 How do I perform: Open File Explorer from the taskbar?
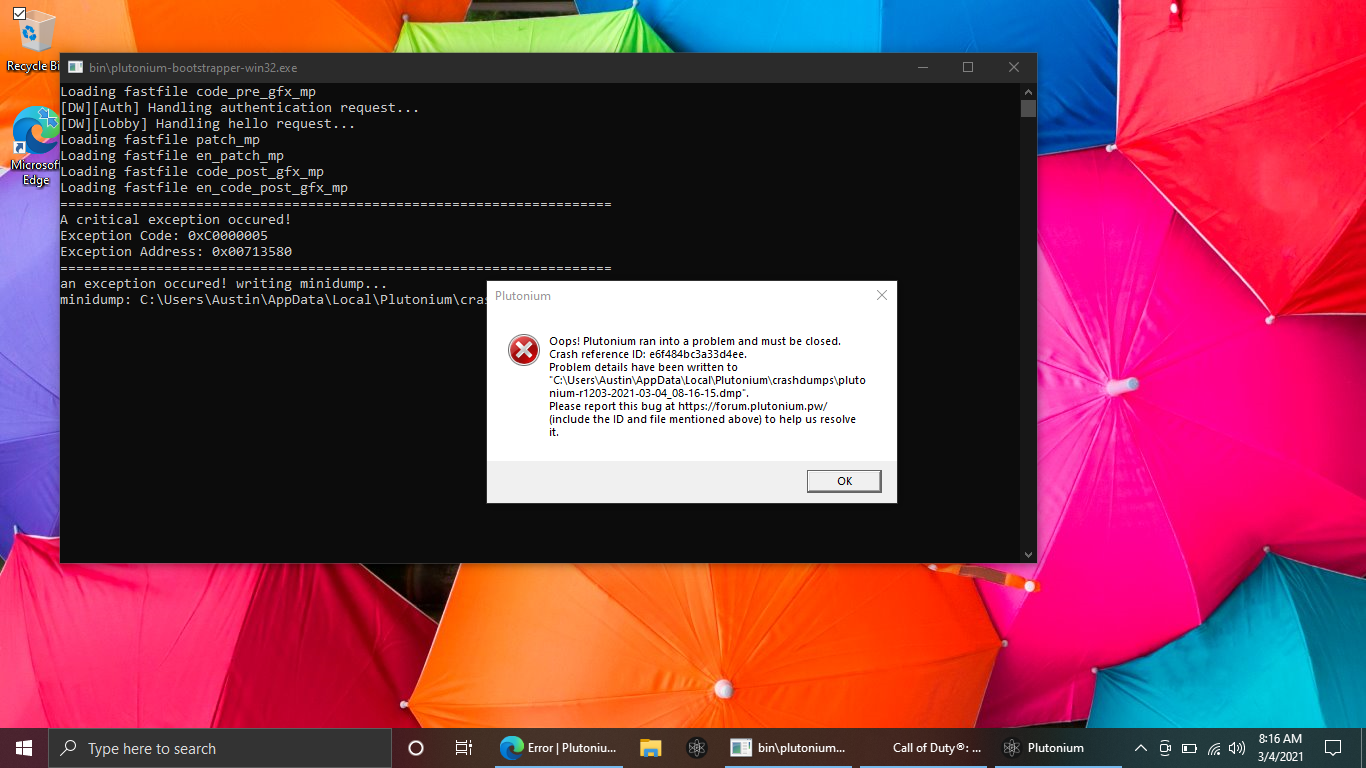coord(651,748)
